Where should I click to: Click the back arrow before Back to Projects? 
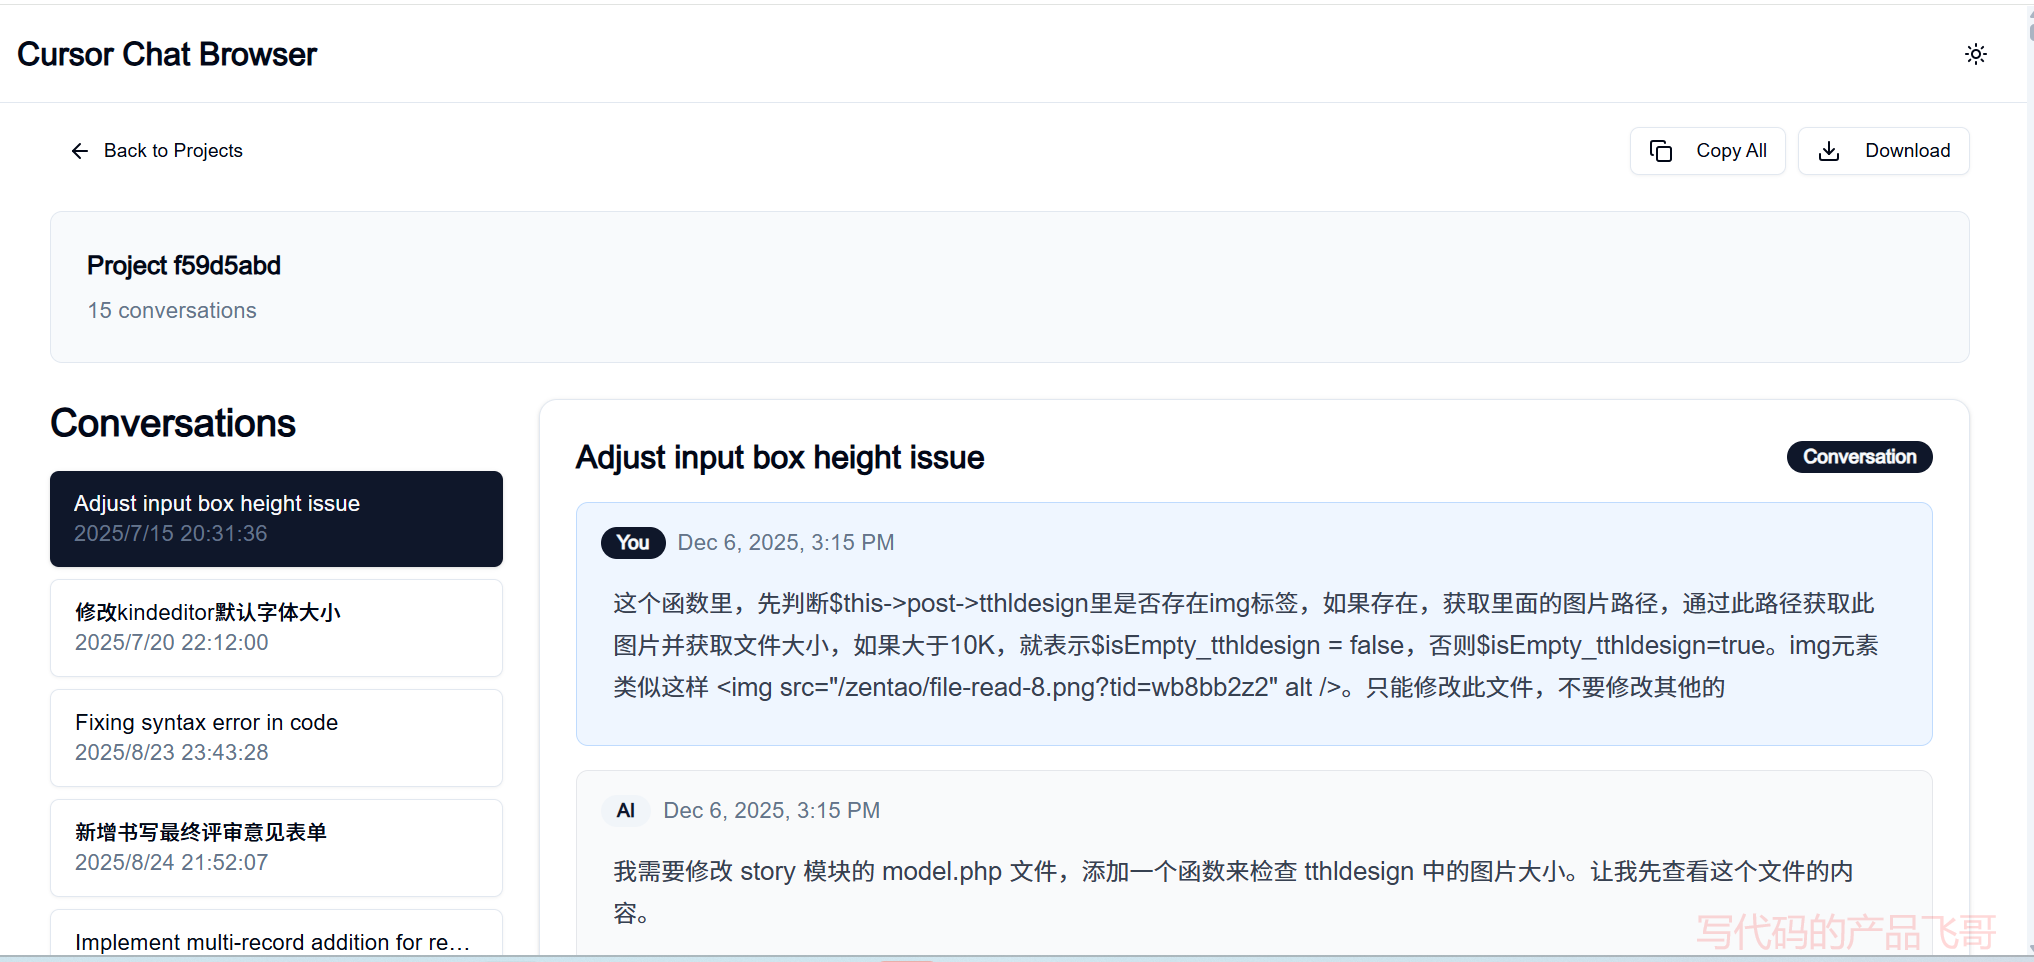pos(80,150)
